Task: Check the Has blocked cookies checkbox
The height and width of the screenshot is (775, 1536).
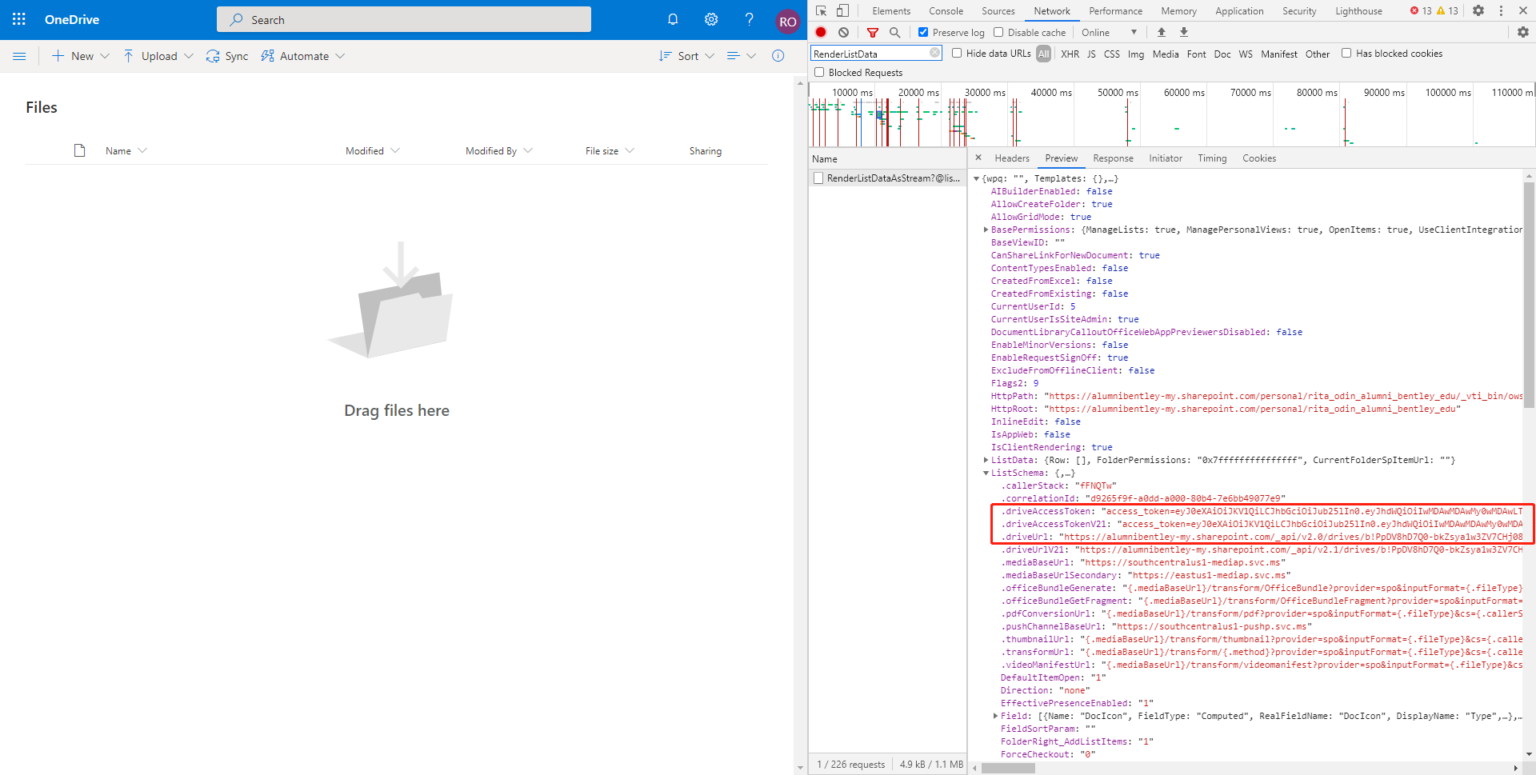Action: [x=1348, y=53]
